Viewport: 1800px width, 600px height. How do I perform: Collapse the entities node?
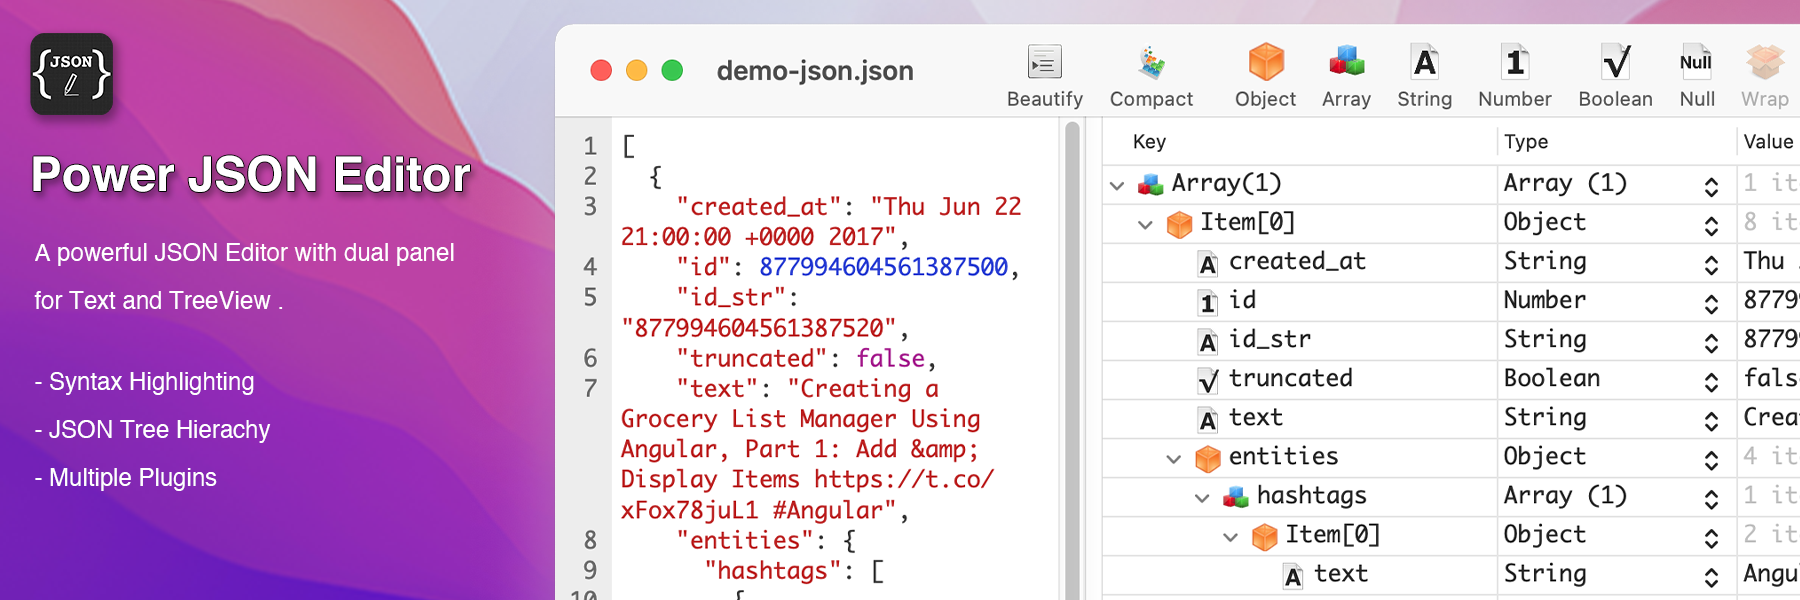pos(1173,459)
